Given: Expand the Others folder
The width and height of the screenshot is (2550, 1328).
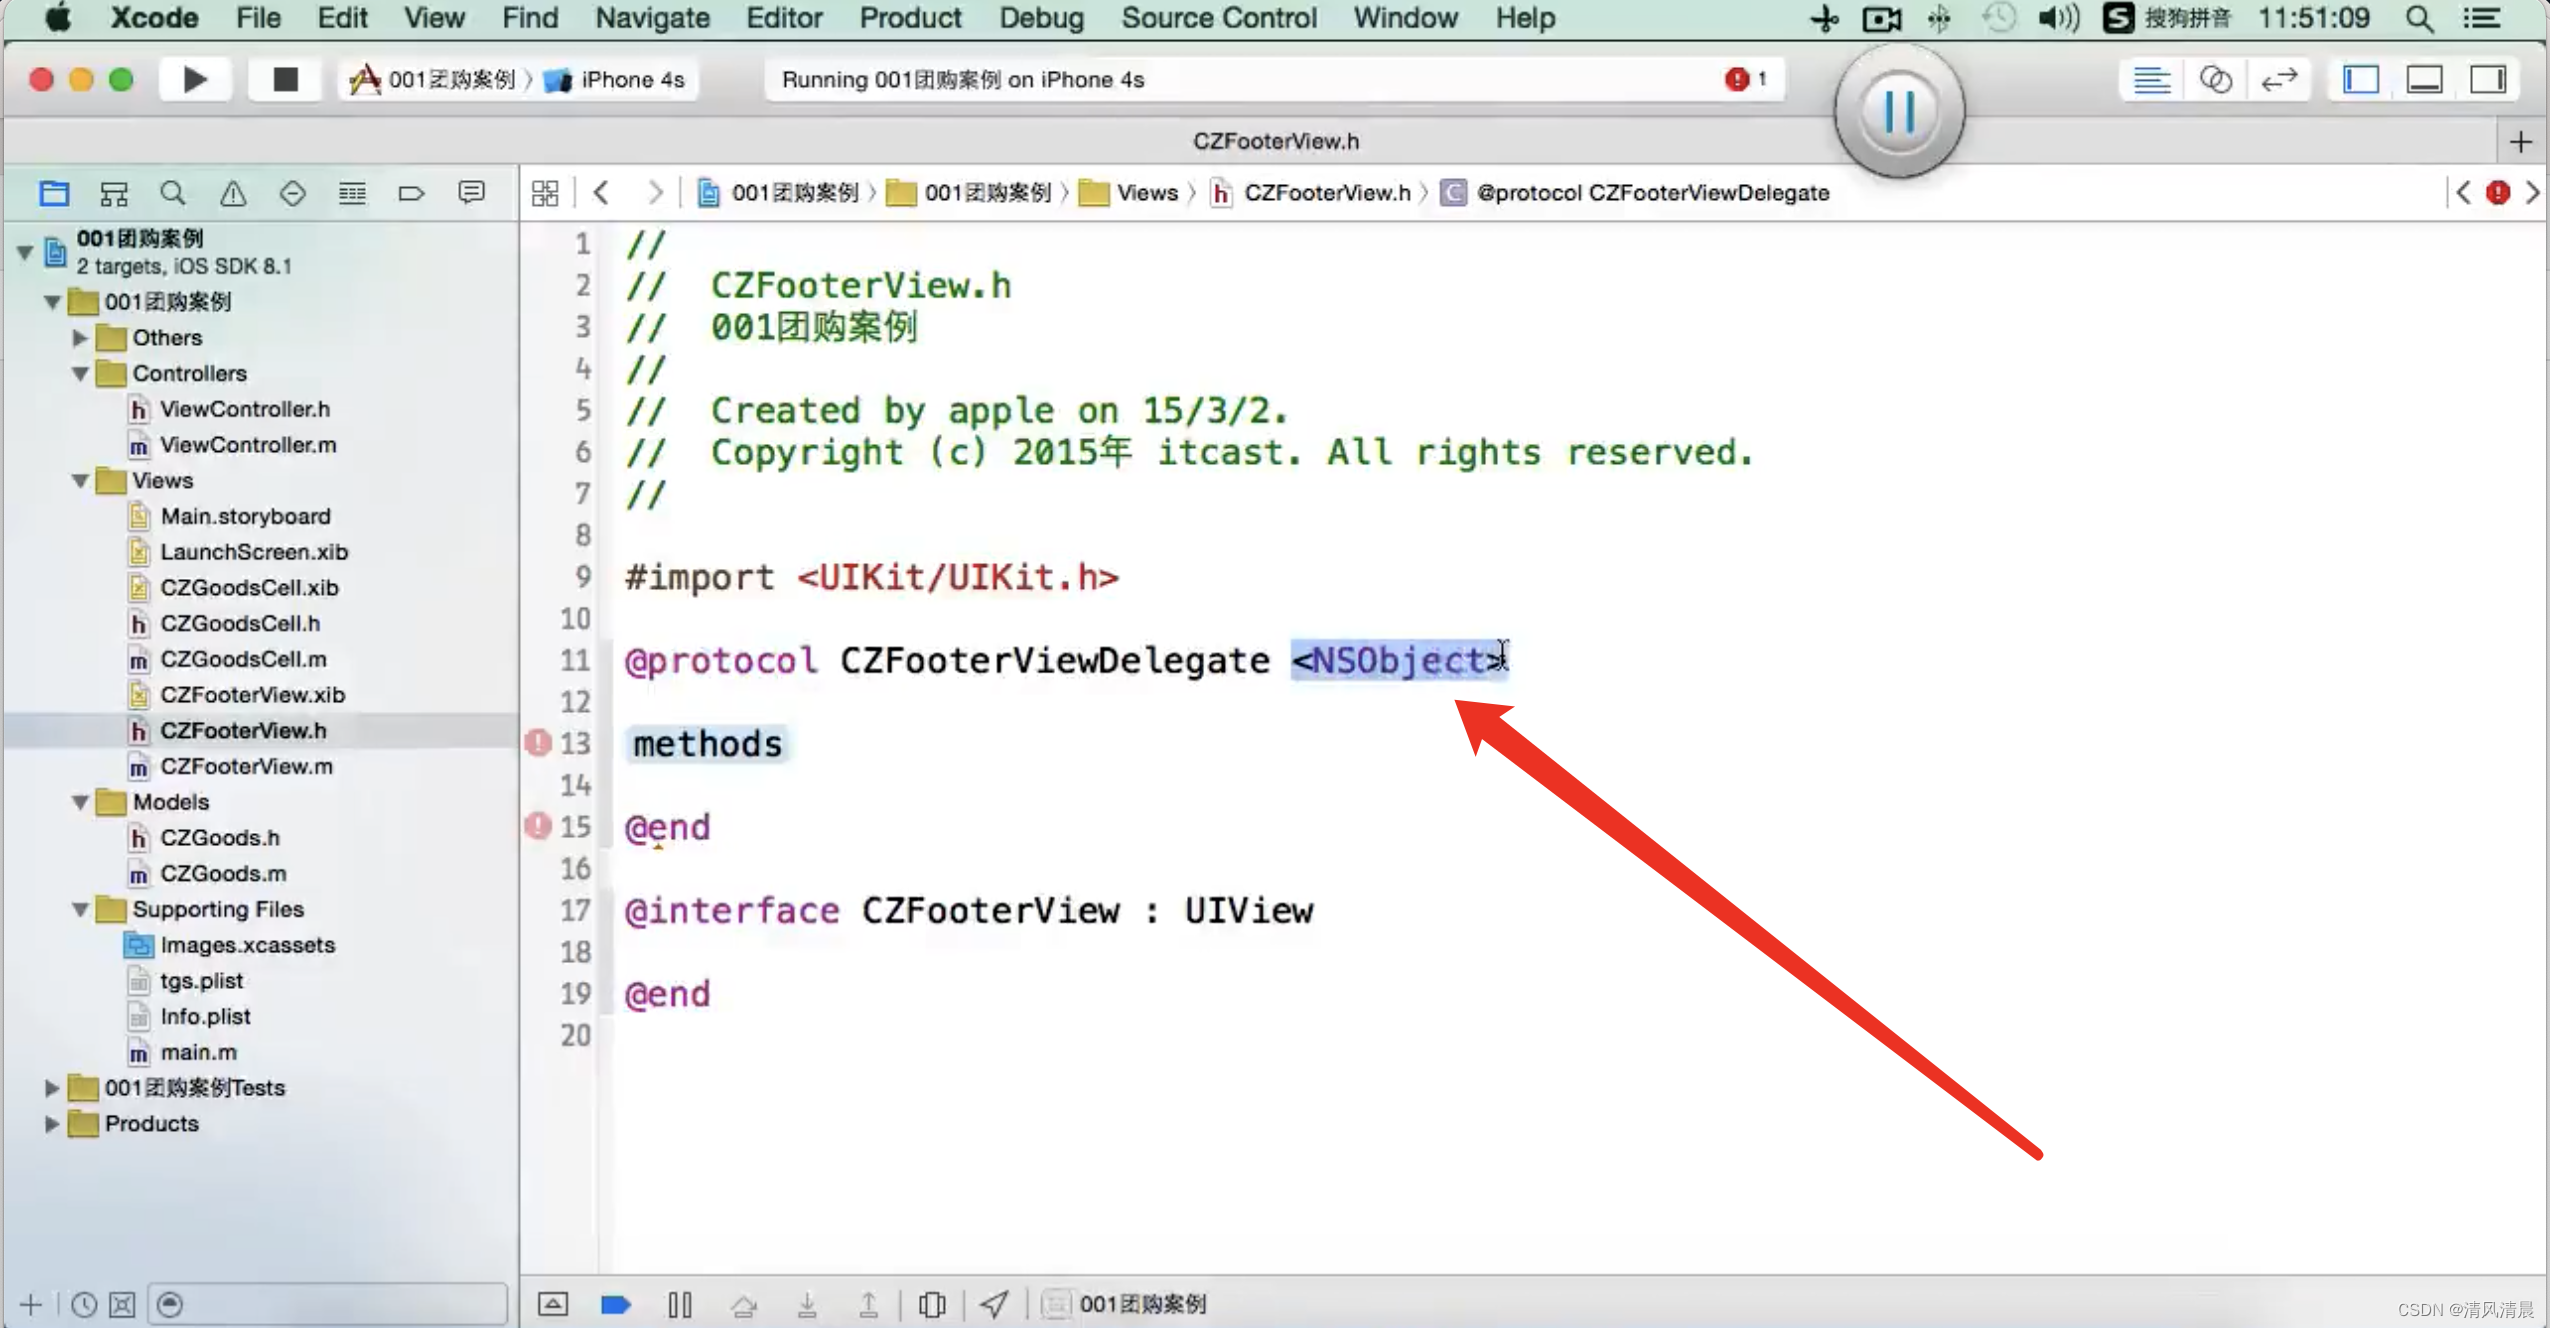Looking at the screenshot, I should tap(80, 338).
